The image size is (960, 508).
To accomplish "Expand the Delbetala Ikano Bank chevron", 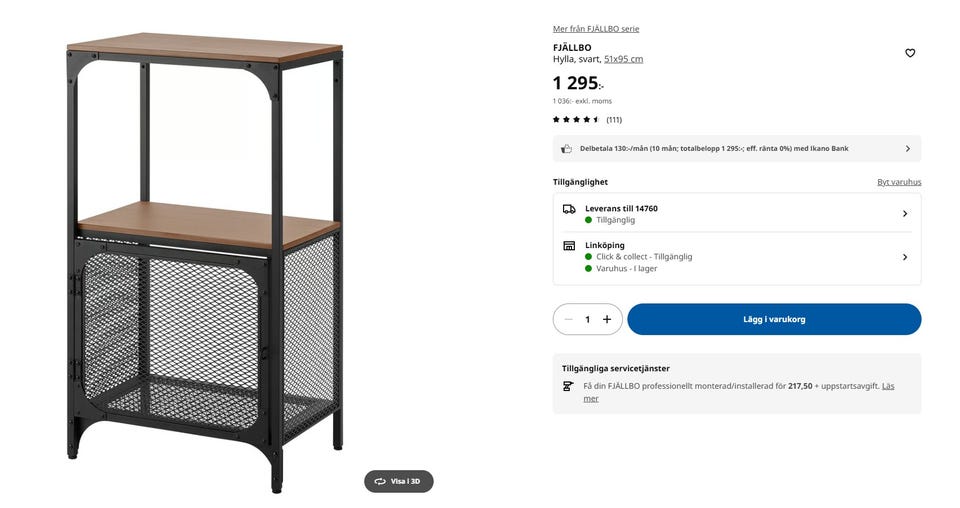I will click(x=907, y=149).
